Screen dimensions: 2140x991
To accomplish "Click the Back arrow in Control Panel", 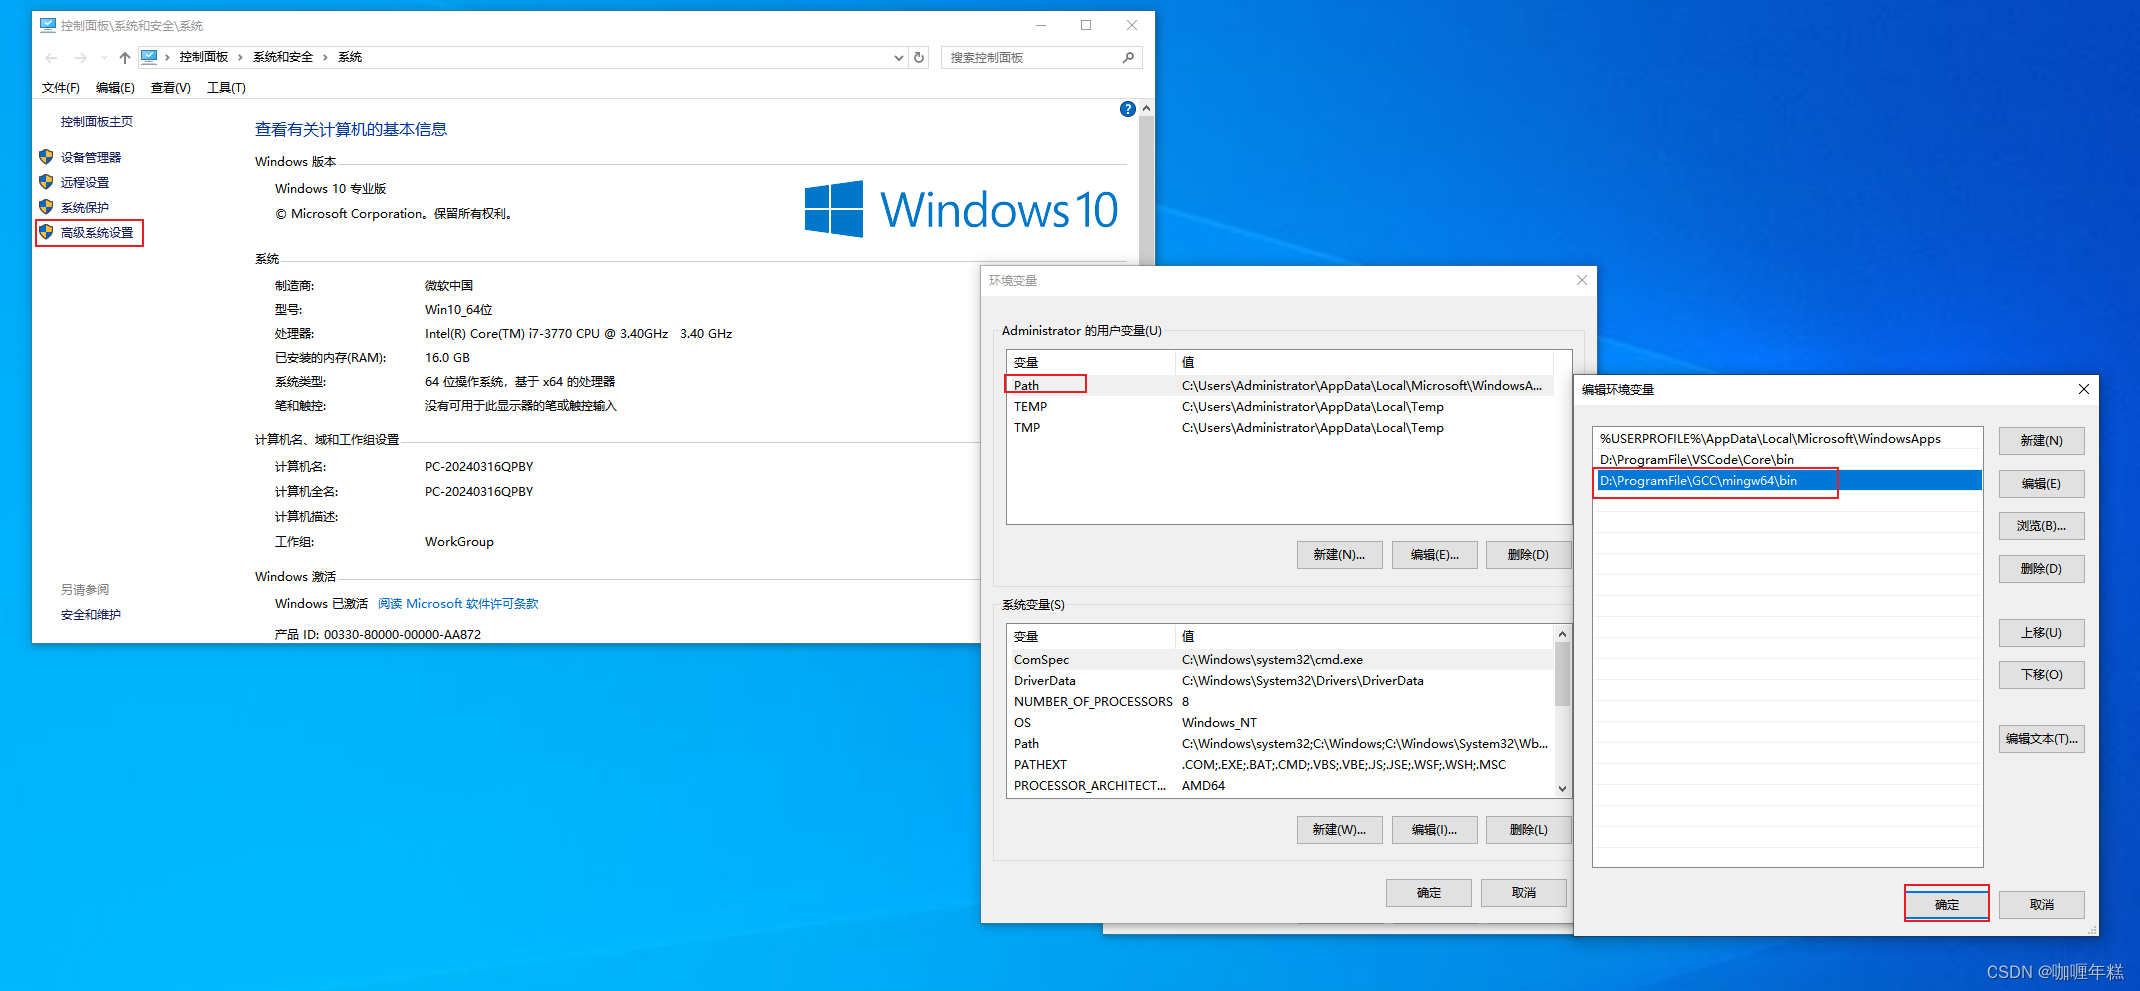I will (51, 58).
